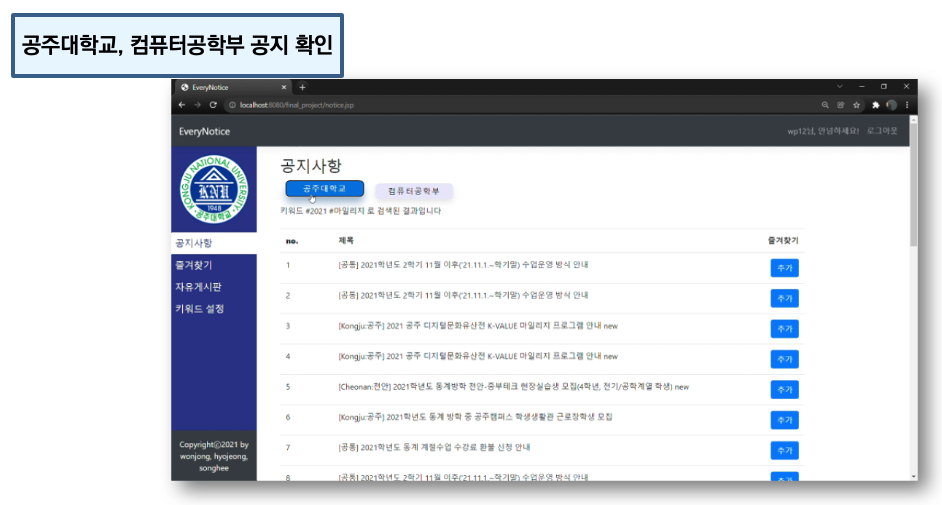Bookmark this page with star icon
Screen dimensions: 942x505
pos(856,105)
